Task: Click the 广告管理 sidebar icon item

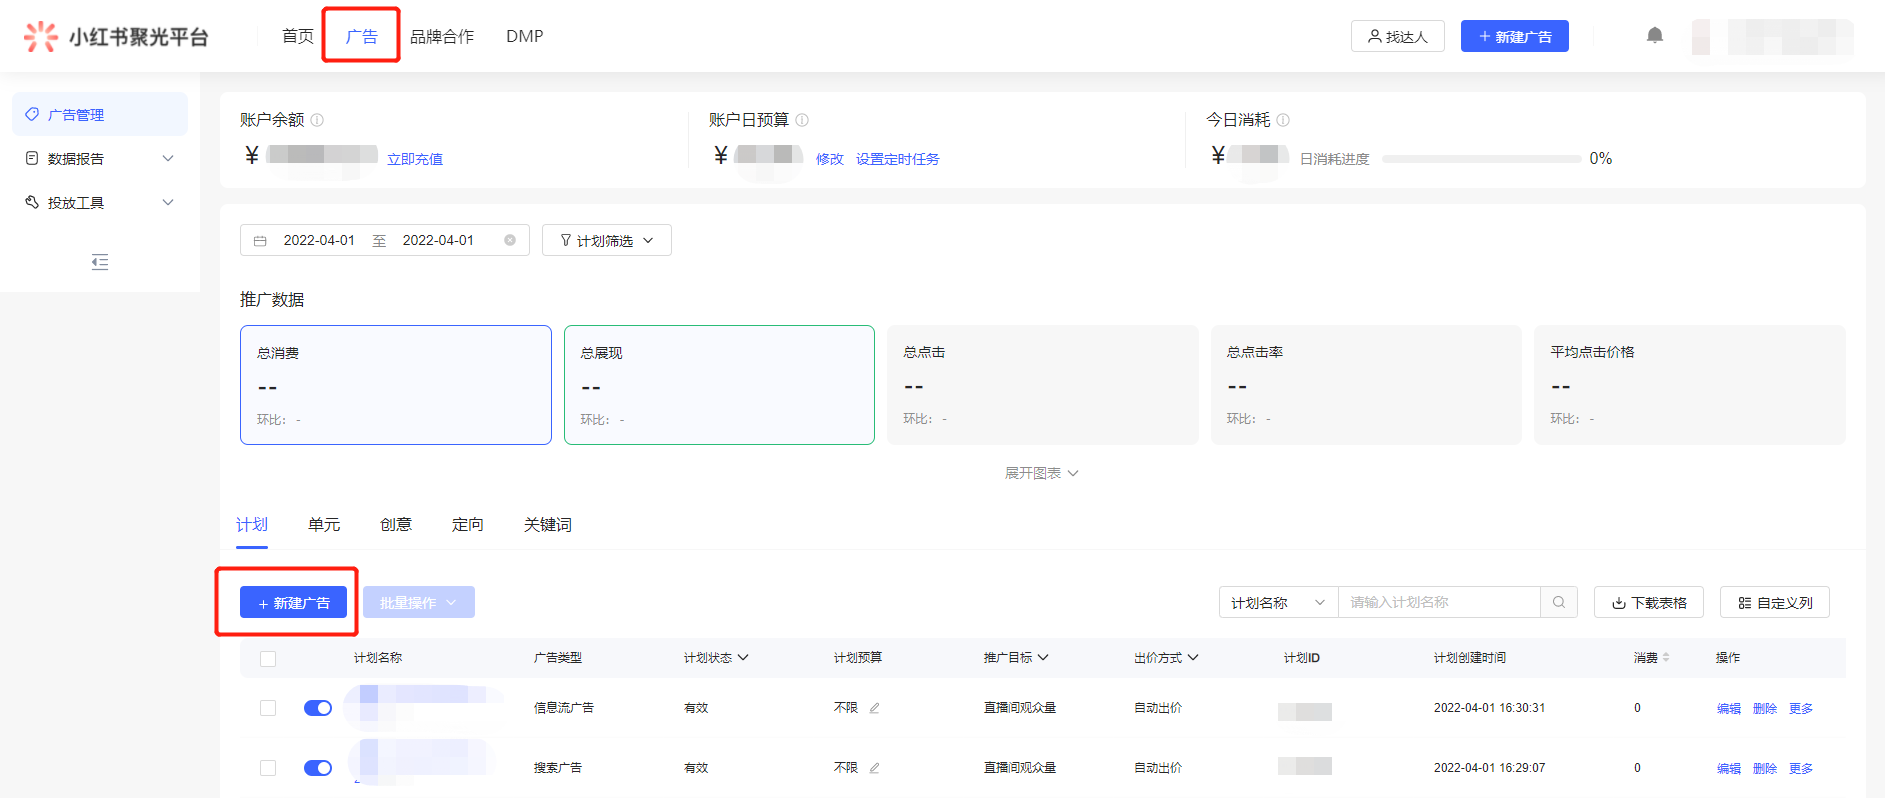Action: [100, 115]
